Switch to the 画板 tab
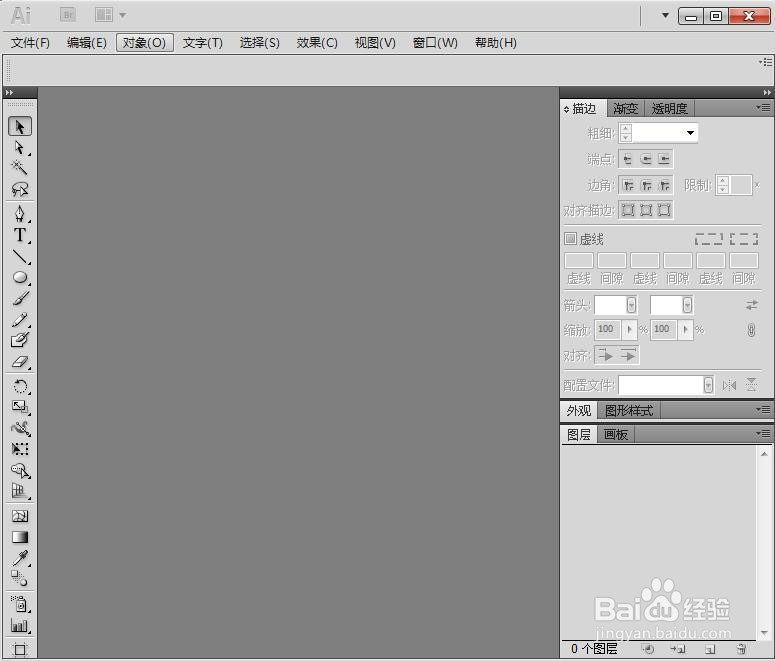 [x=615, y=435]
